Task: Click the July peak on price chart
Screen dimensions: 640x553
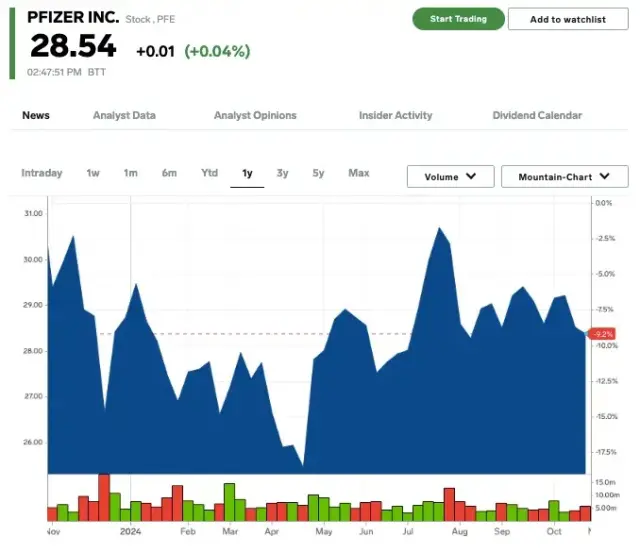Action: [439, 229]
